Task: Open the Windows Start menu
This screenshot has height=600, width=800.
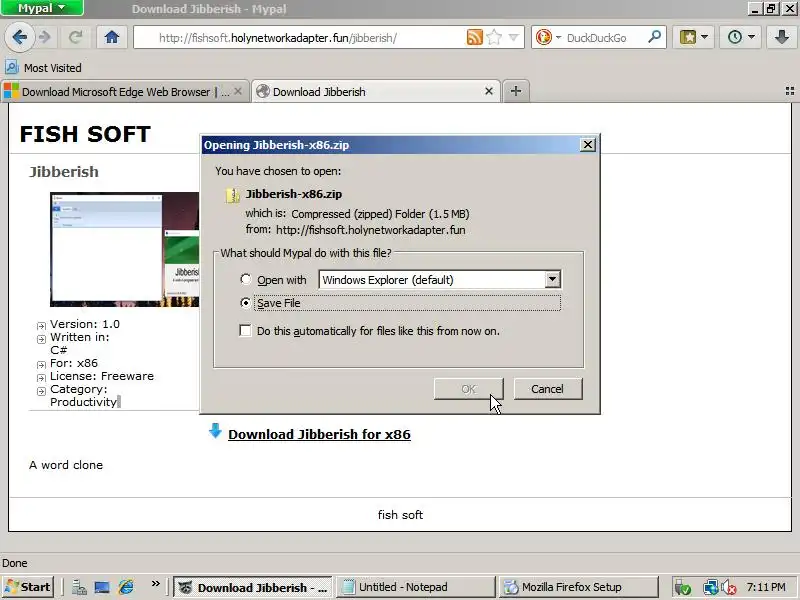Action: click(x=28, y=587)
